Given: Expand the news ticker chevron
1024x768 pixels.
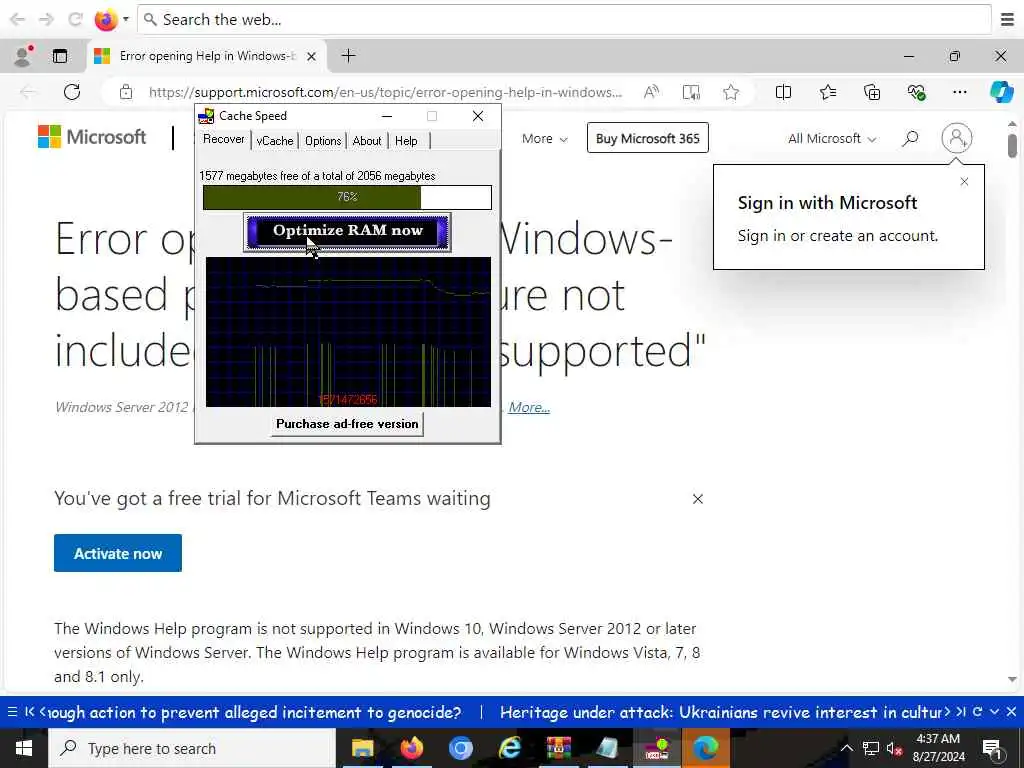Looking at the screenshot, I should [x=994, y=712].
